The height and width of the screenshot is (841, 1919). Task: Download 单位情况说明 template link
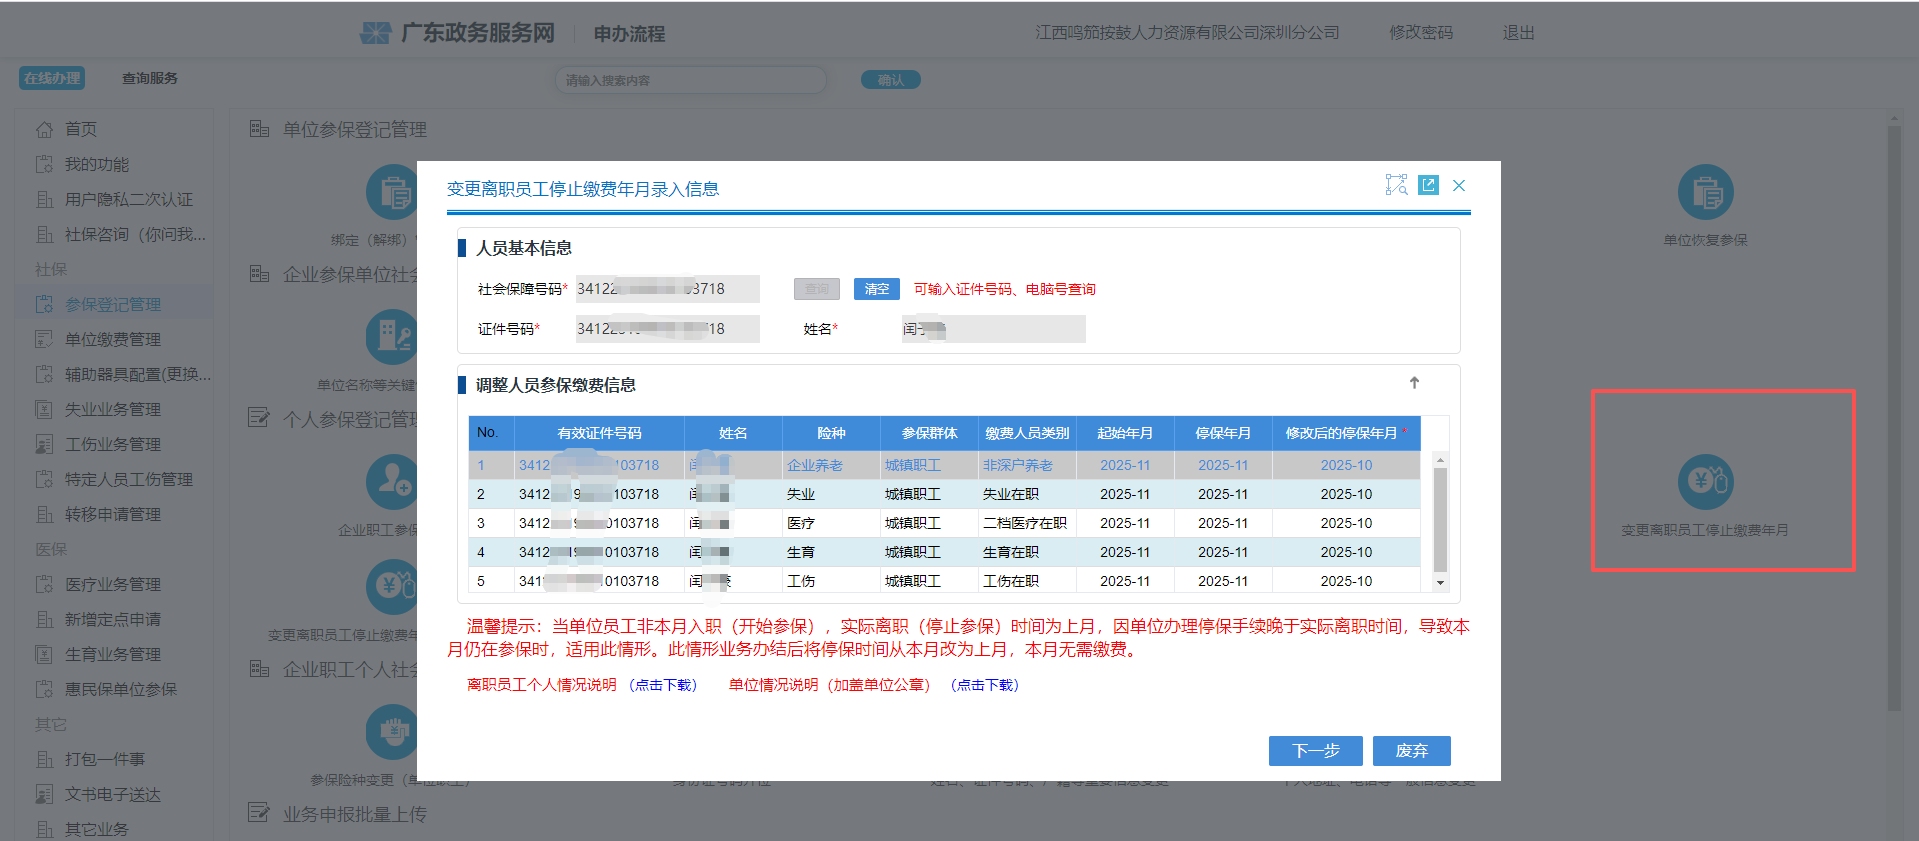(985, 685)
